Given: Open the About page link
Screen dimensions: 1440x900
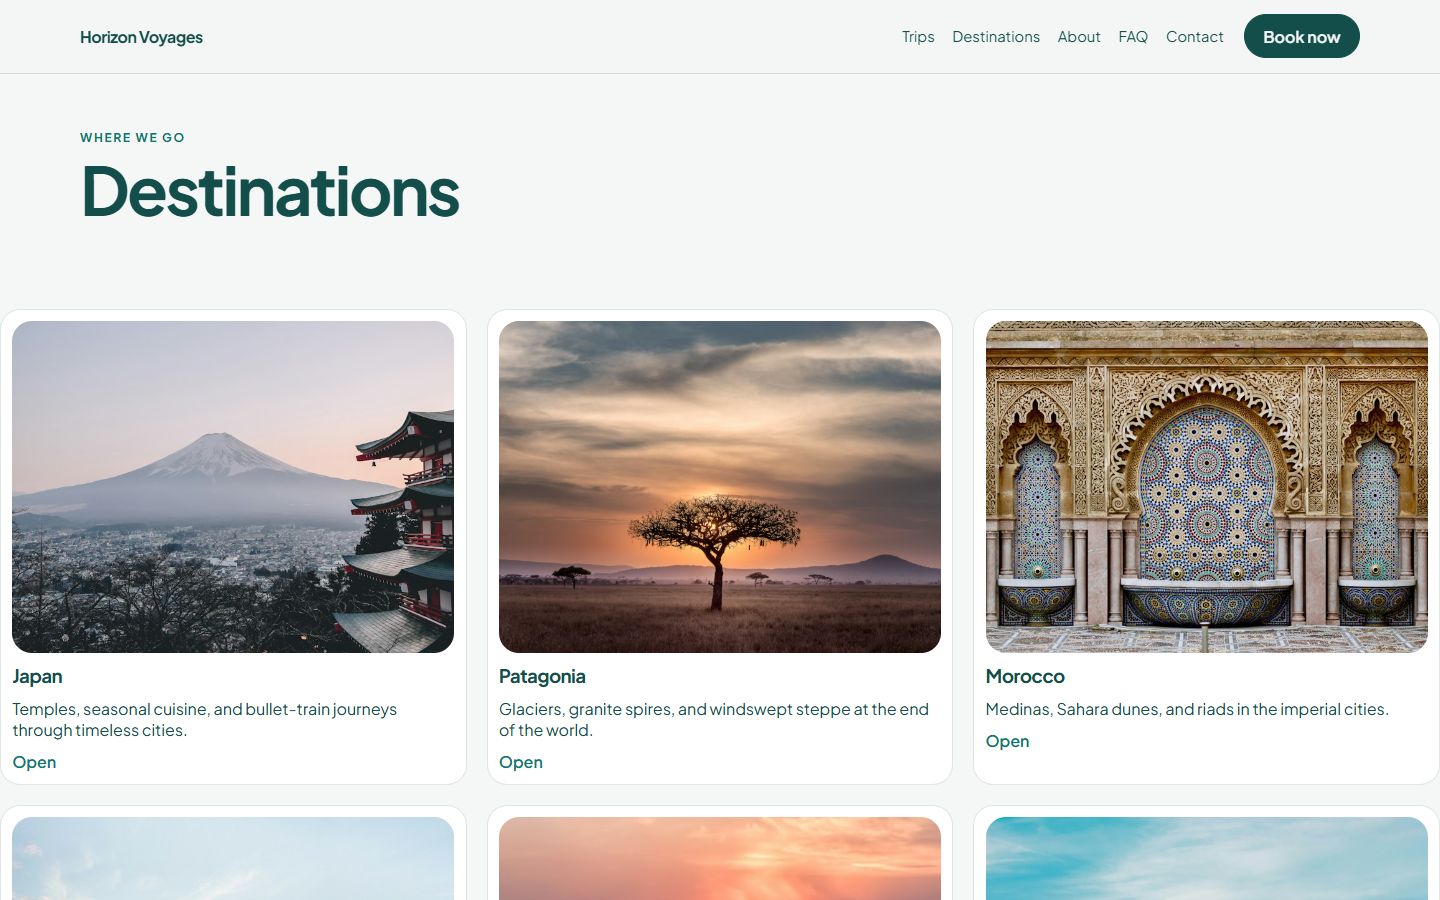Looking at the screenshot, I should tap(1079, 37).
